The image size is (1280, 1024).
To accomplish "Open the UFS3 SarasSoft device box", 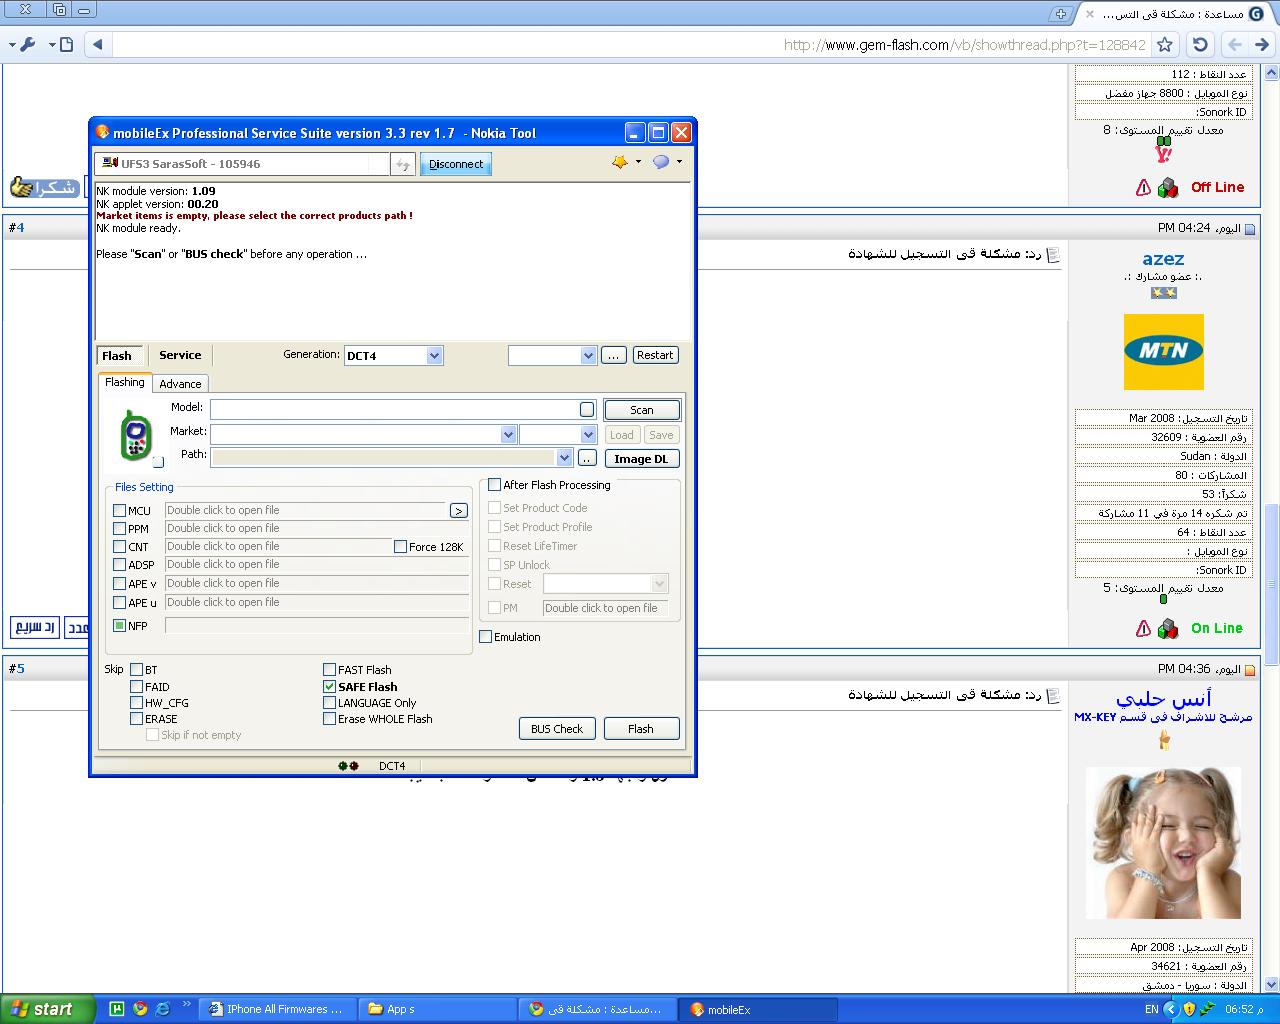I will point(242,164).
